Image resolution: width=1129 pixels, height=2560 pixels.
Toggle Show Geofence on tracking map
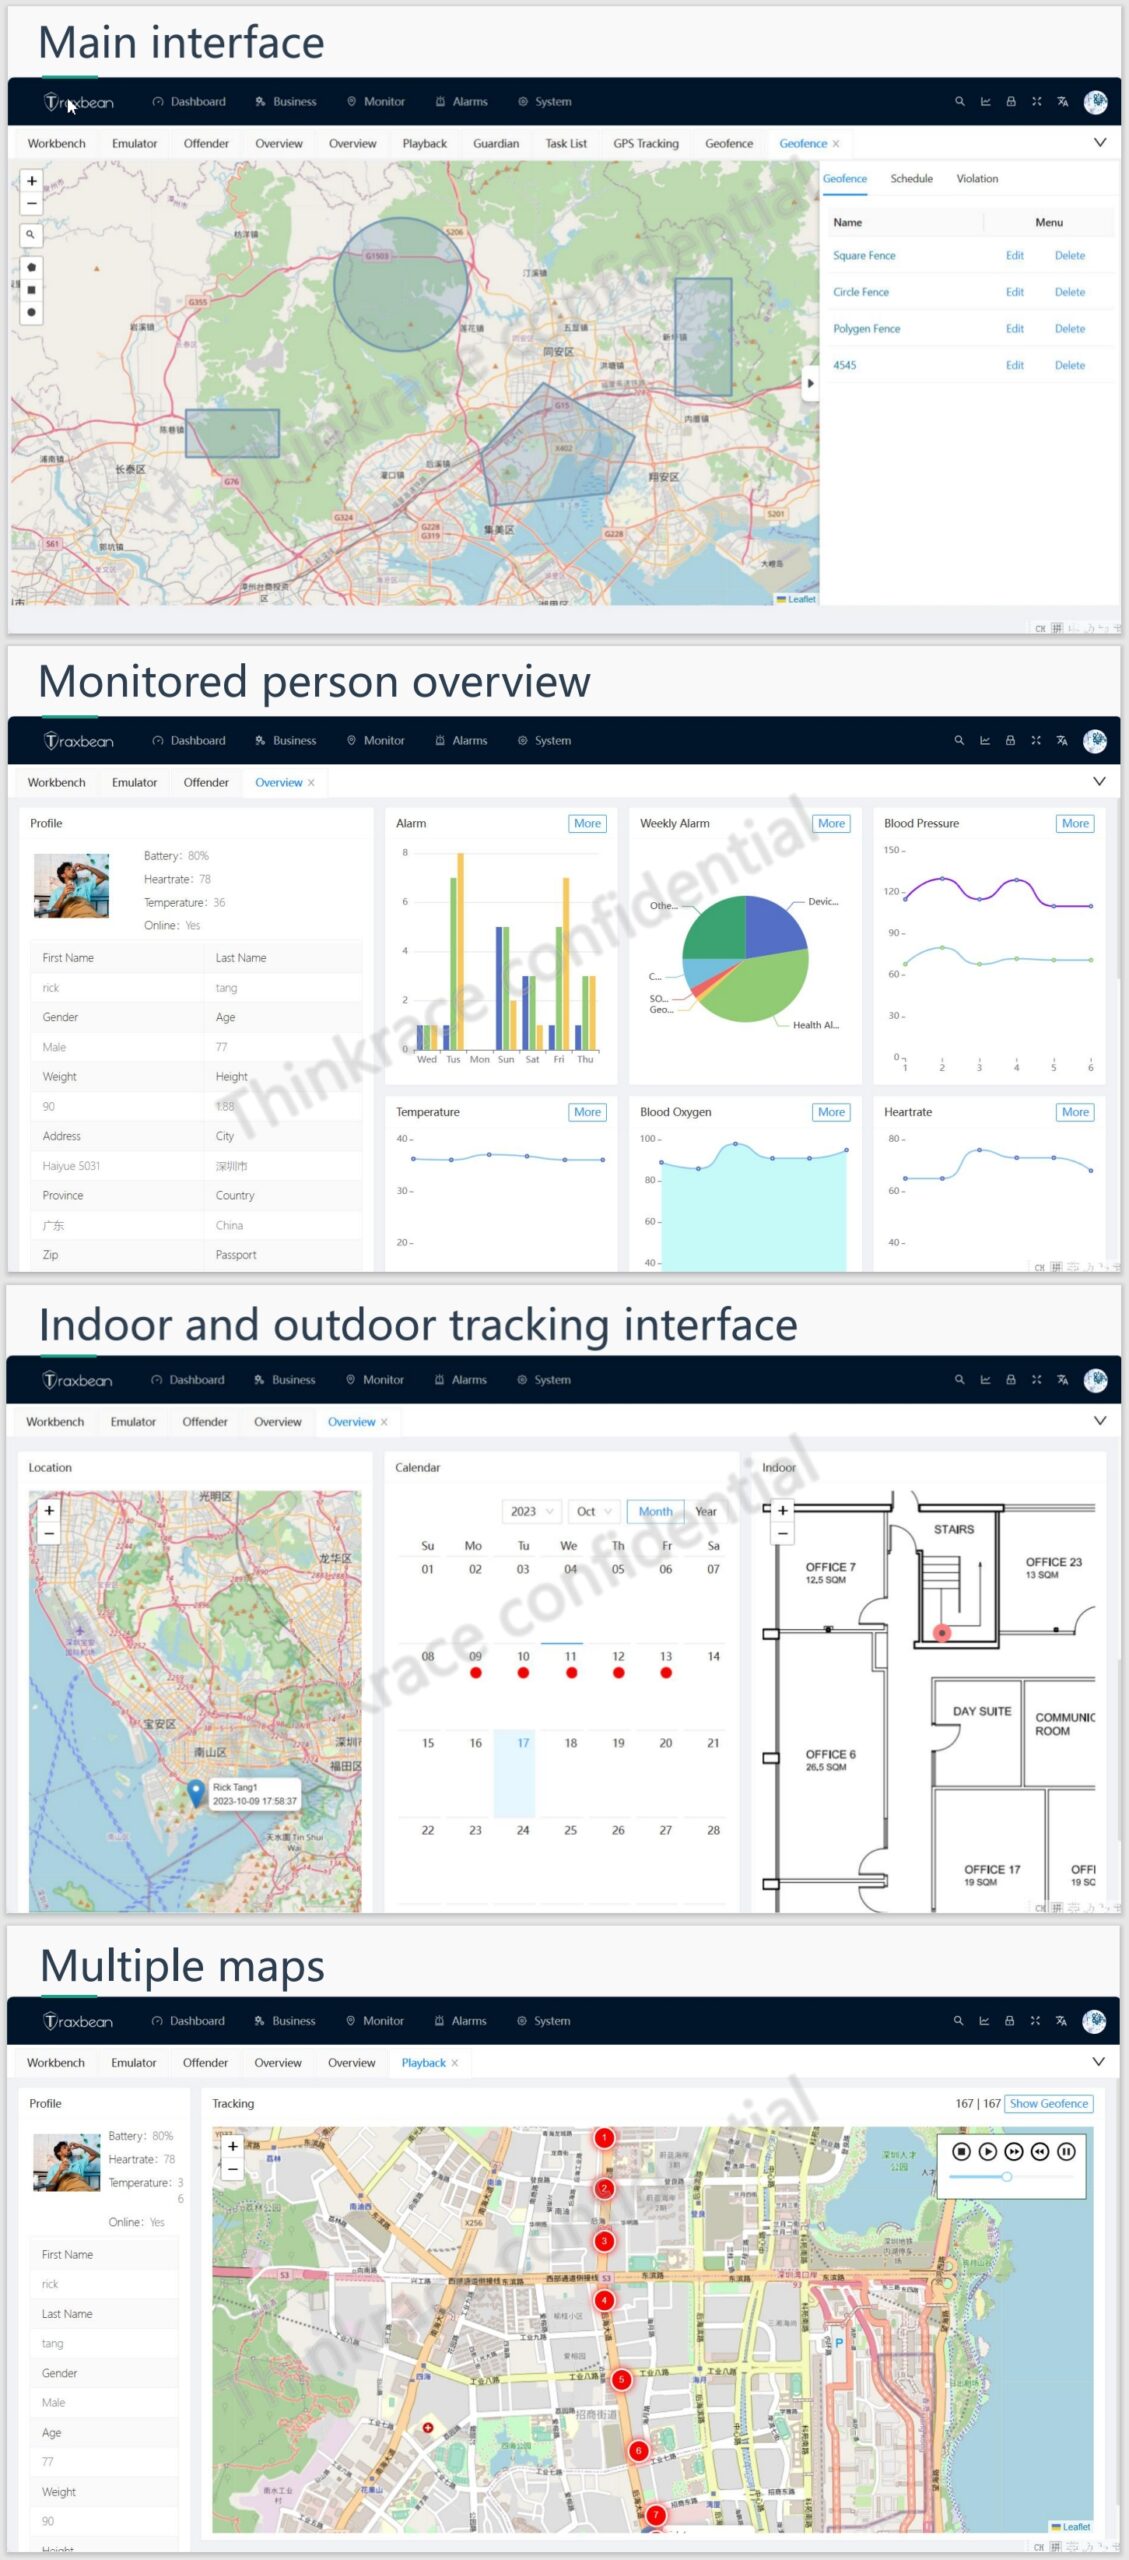(x=1048, y=2103)
